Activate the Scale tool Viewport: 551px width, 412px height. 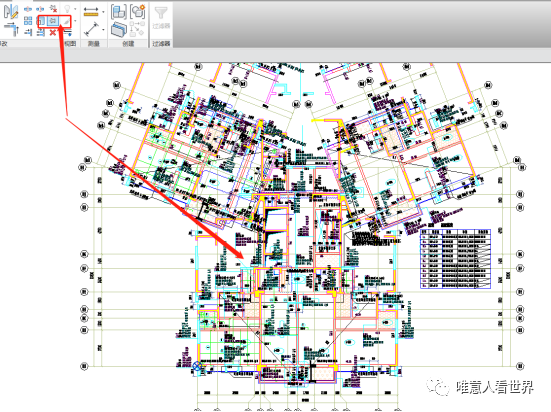coord(41,21)
